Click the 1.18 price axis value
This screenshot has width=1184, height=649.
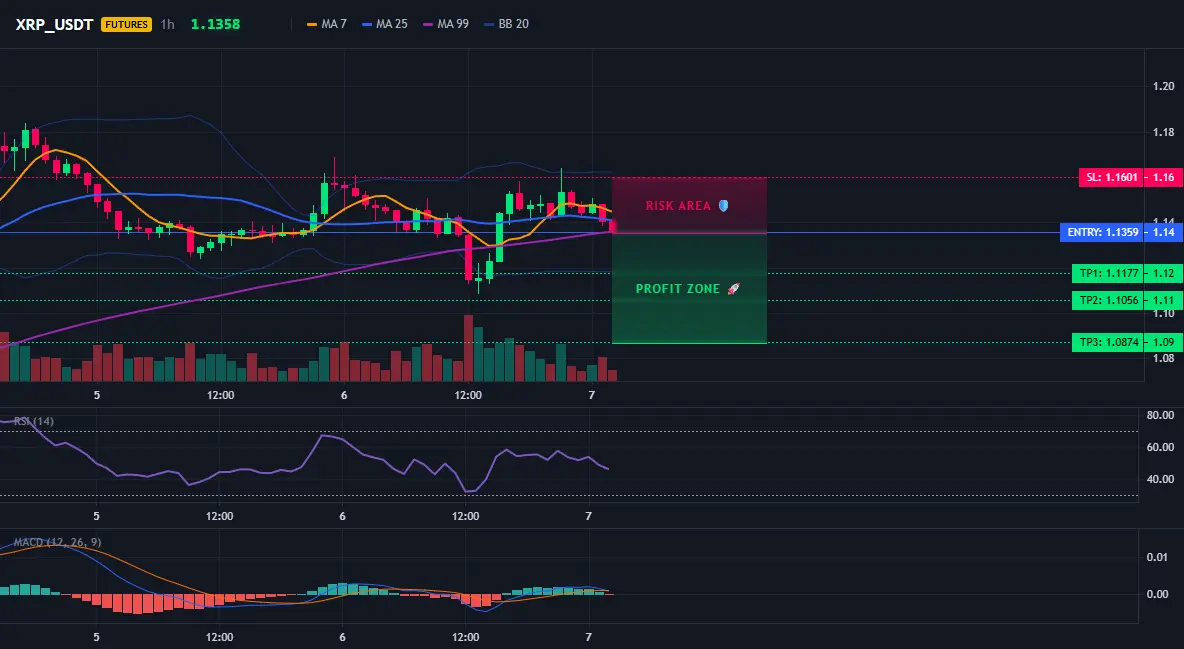(x=1164, y=132)
